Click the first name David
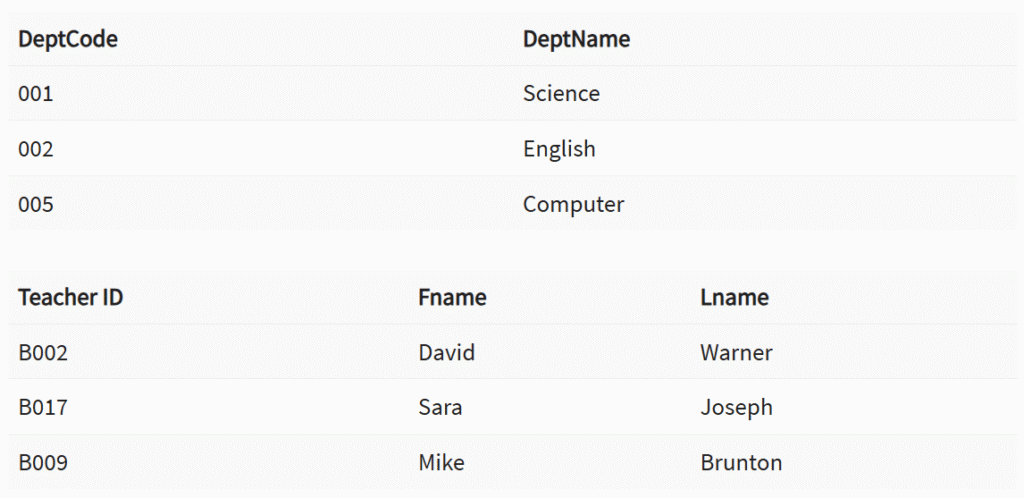1024x498 pixels. [446, 352]
